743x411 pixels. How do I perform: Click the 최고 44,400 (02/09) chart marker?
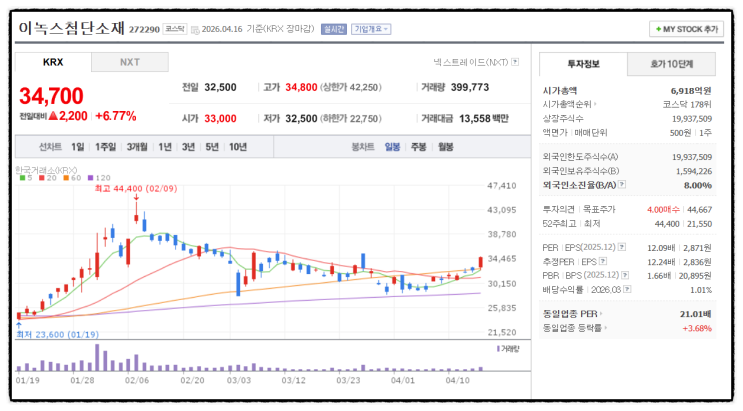pyautogui.click(x=136, y=189)
